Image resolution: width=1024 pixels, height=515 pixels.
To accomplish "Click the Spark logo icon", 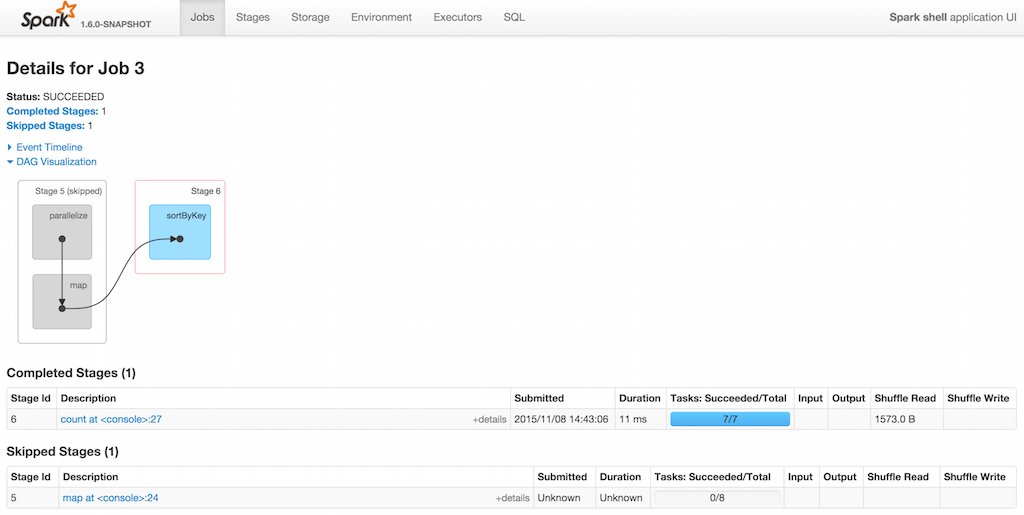I will click(44, 16).
